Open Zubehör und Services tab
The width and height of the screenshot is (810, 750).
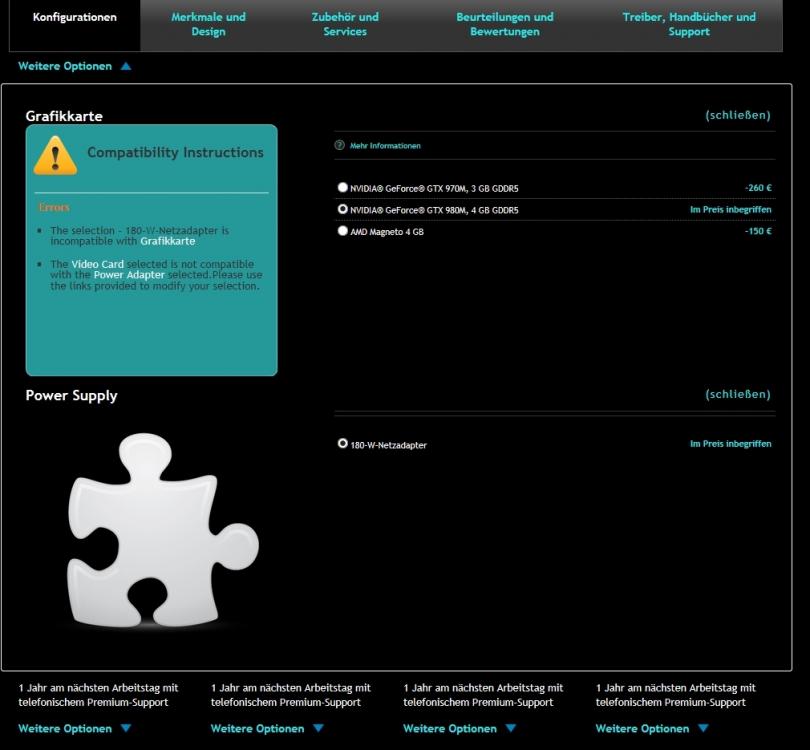click(345, 24)
